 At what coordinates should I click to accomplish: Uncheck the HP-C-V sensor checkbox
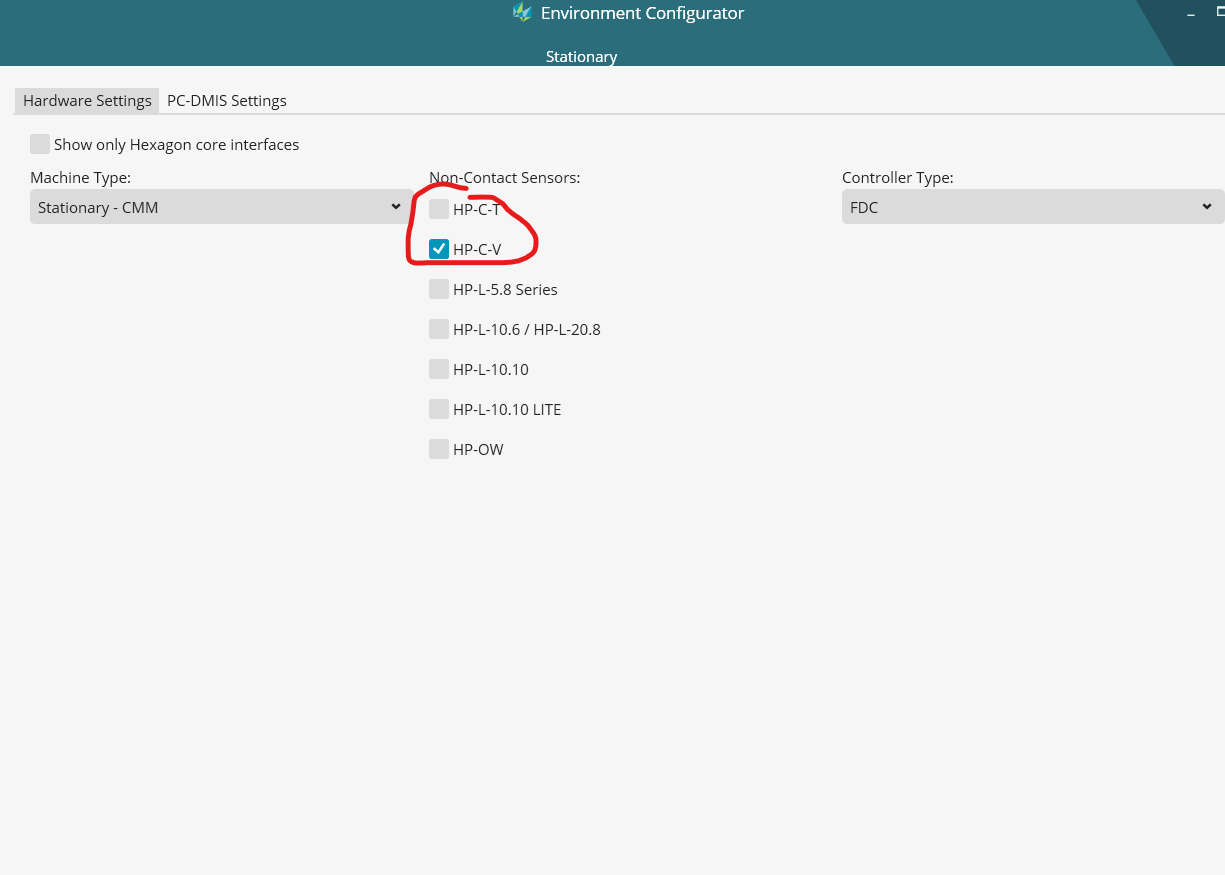coord(439,249)
